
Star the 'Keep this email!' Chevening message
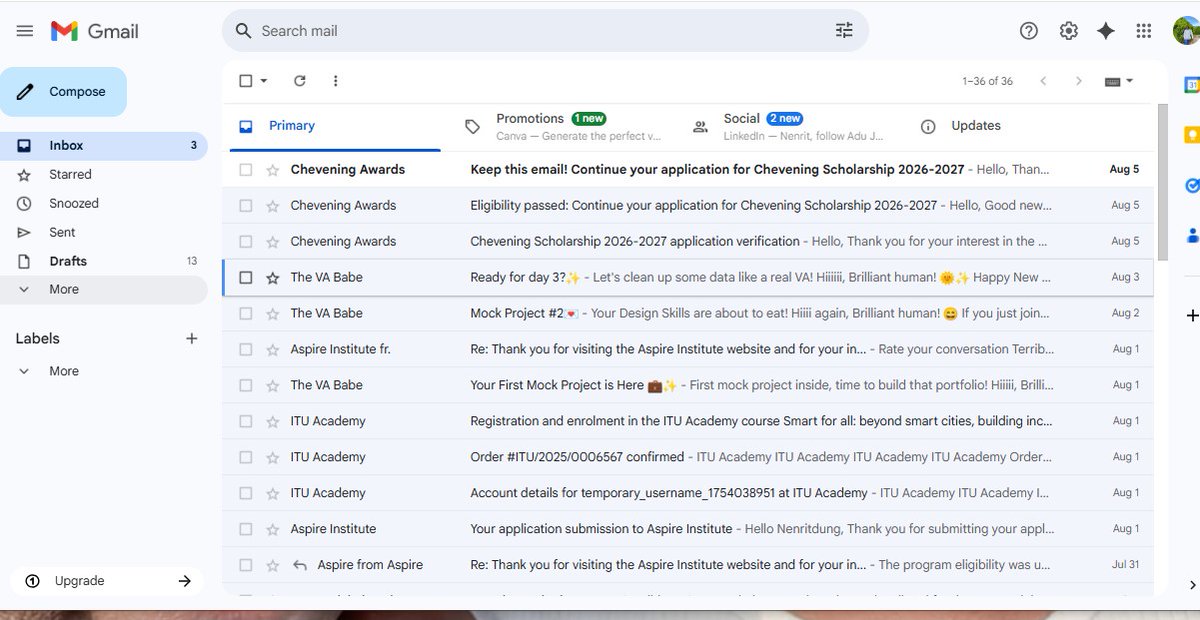[272, 170]
